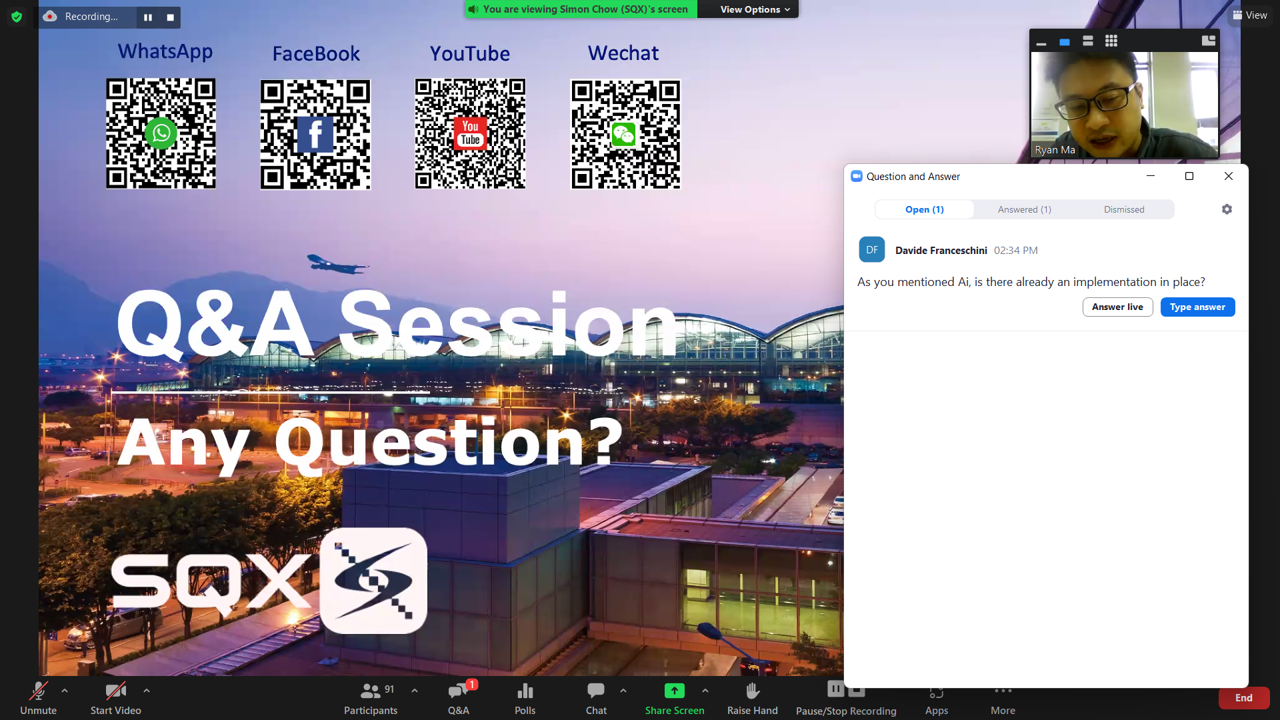Pause recording using top-left indicator button
1280x720 pixels.
point(148,17)
